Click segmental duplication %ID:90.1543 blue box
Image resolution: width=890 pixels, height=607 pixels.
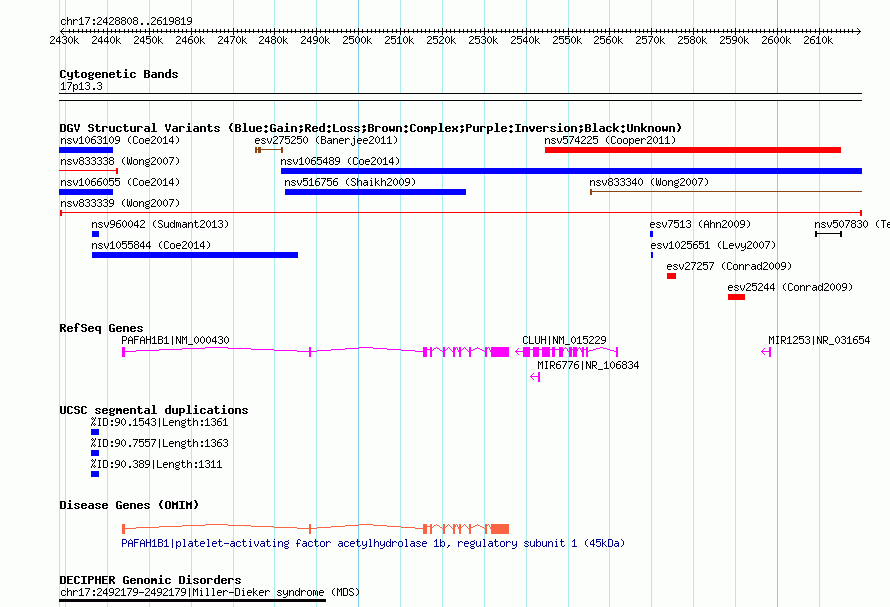[95, 432]
